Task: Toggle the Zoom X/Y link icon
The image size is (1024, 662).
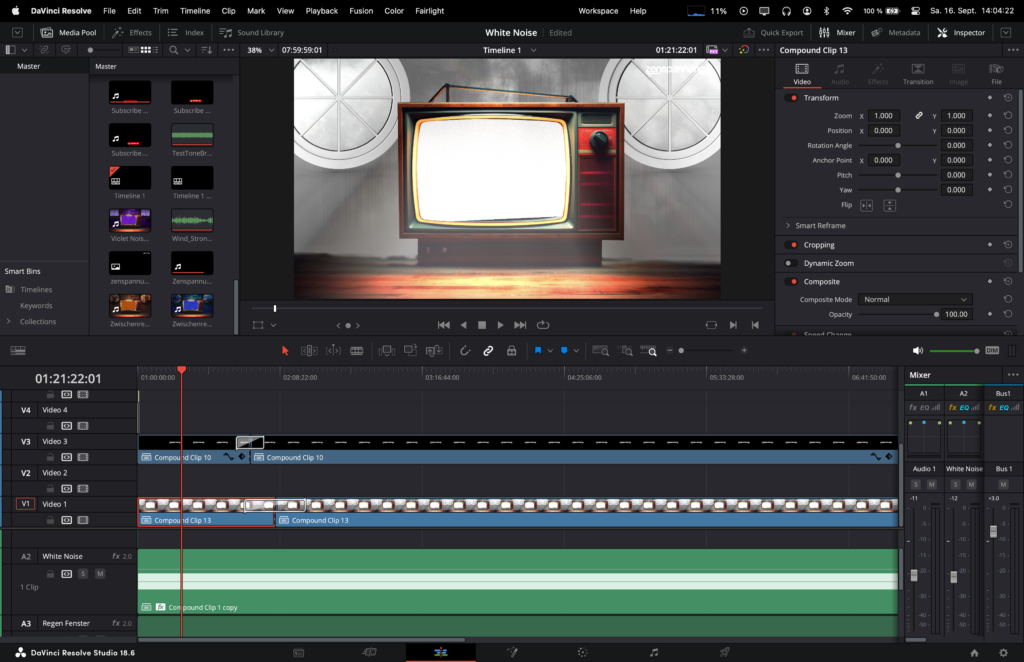Action: pos(919,116)
